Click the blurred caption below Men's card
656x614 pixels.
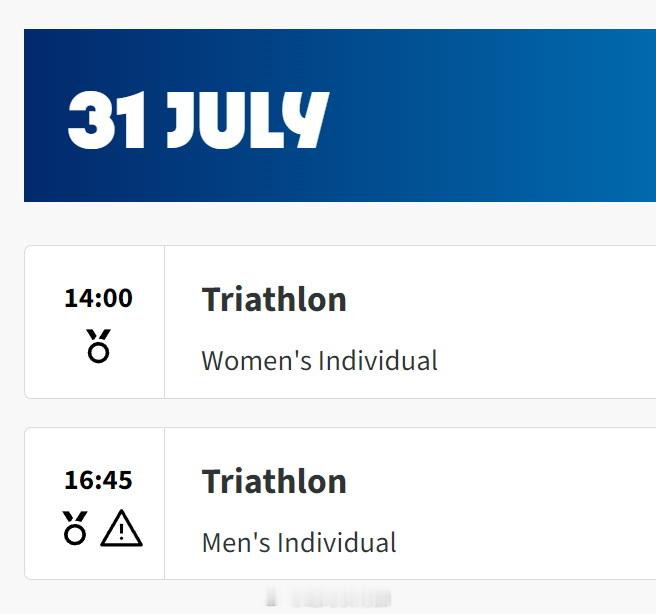(328, 599)
